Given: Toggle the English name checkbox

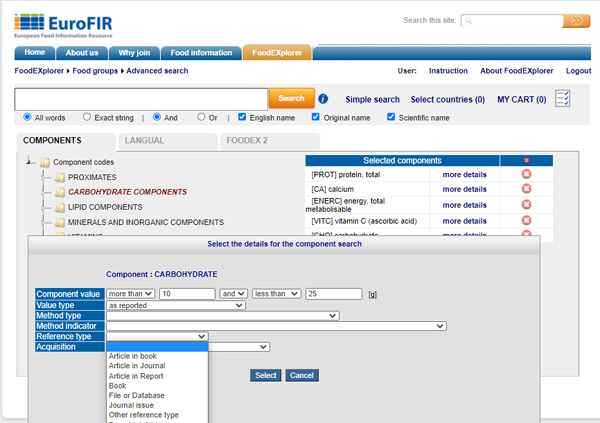Looking at the screenshot, I should tap(242, 117).
